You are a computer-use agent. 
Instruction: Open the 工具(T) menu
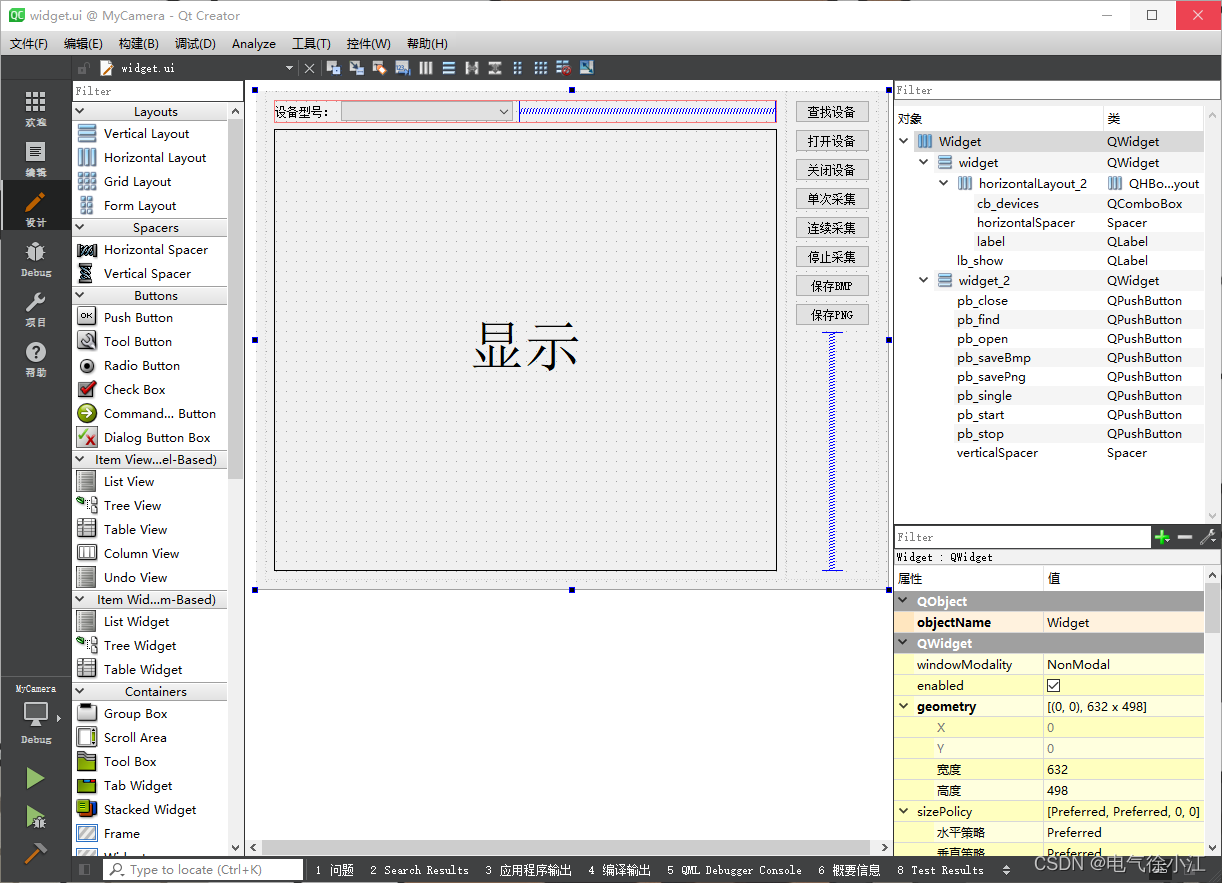coord(311,43)
